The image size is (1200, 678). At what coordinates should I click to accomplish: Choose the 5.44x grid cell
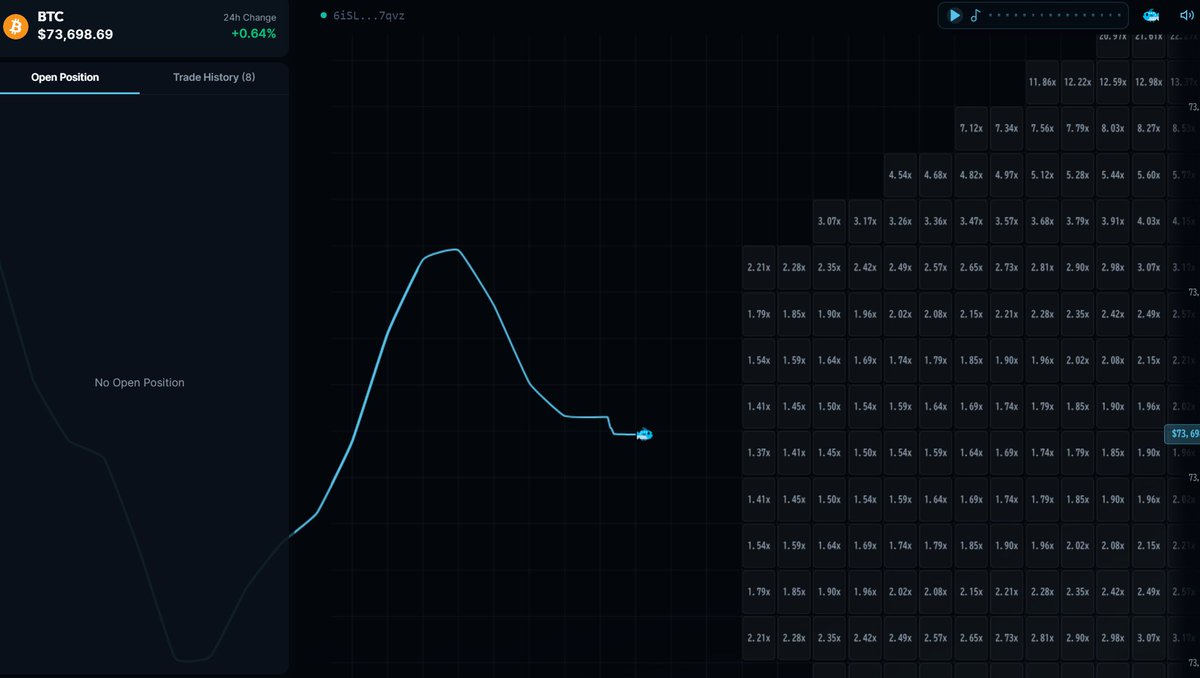coord(1113,175)
